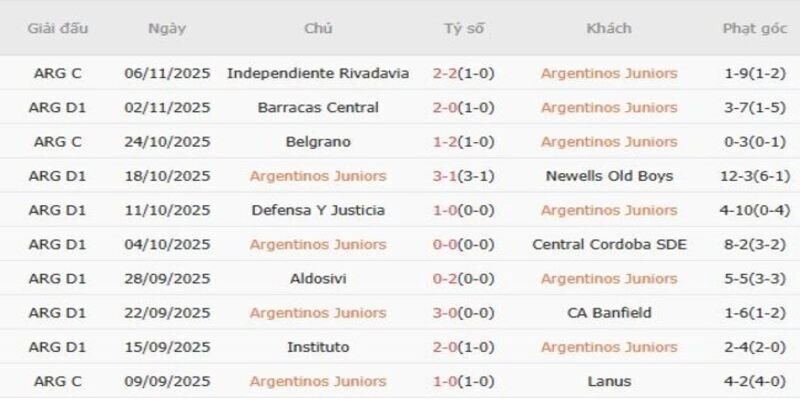The width and height of the screenshot is (800, 400).
Task: Open the Barracas Central team link
Action: [x=318, y=107]
